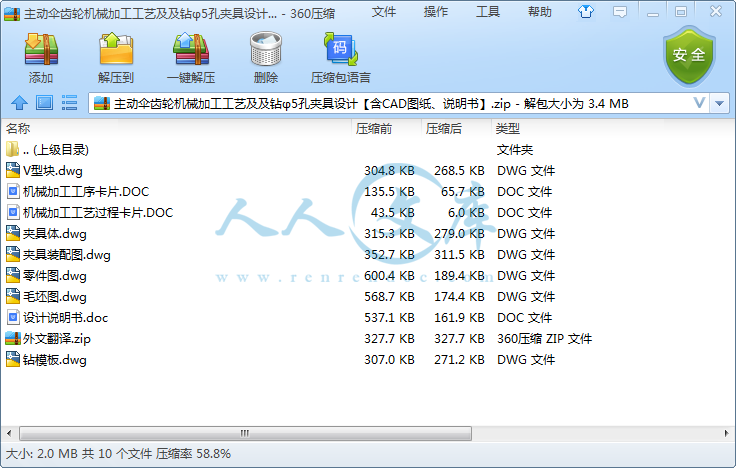Select the 设计说明书.doc file icon
The width and height of the screenshot is (736, 468).
(x=13, y=318)
